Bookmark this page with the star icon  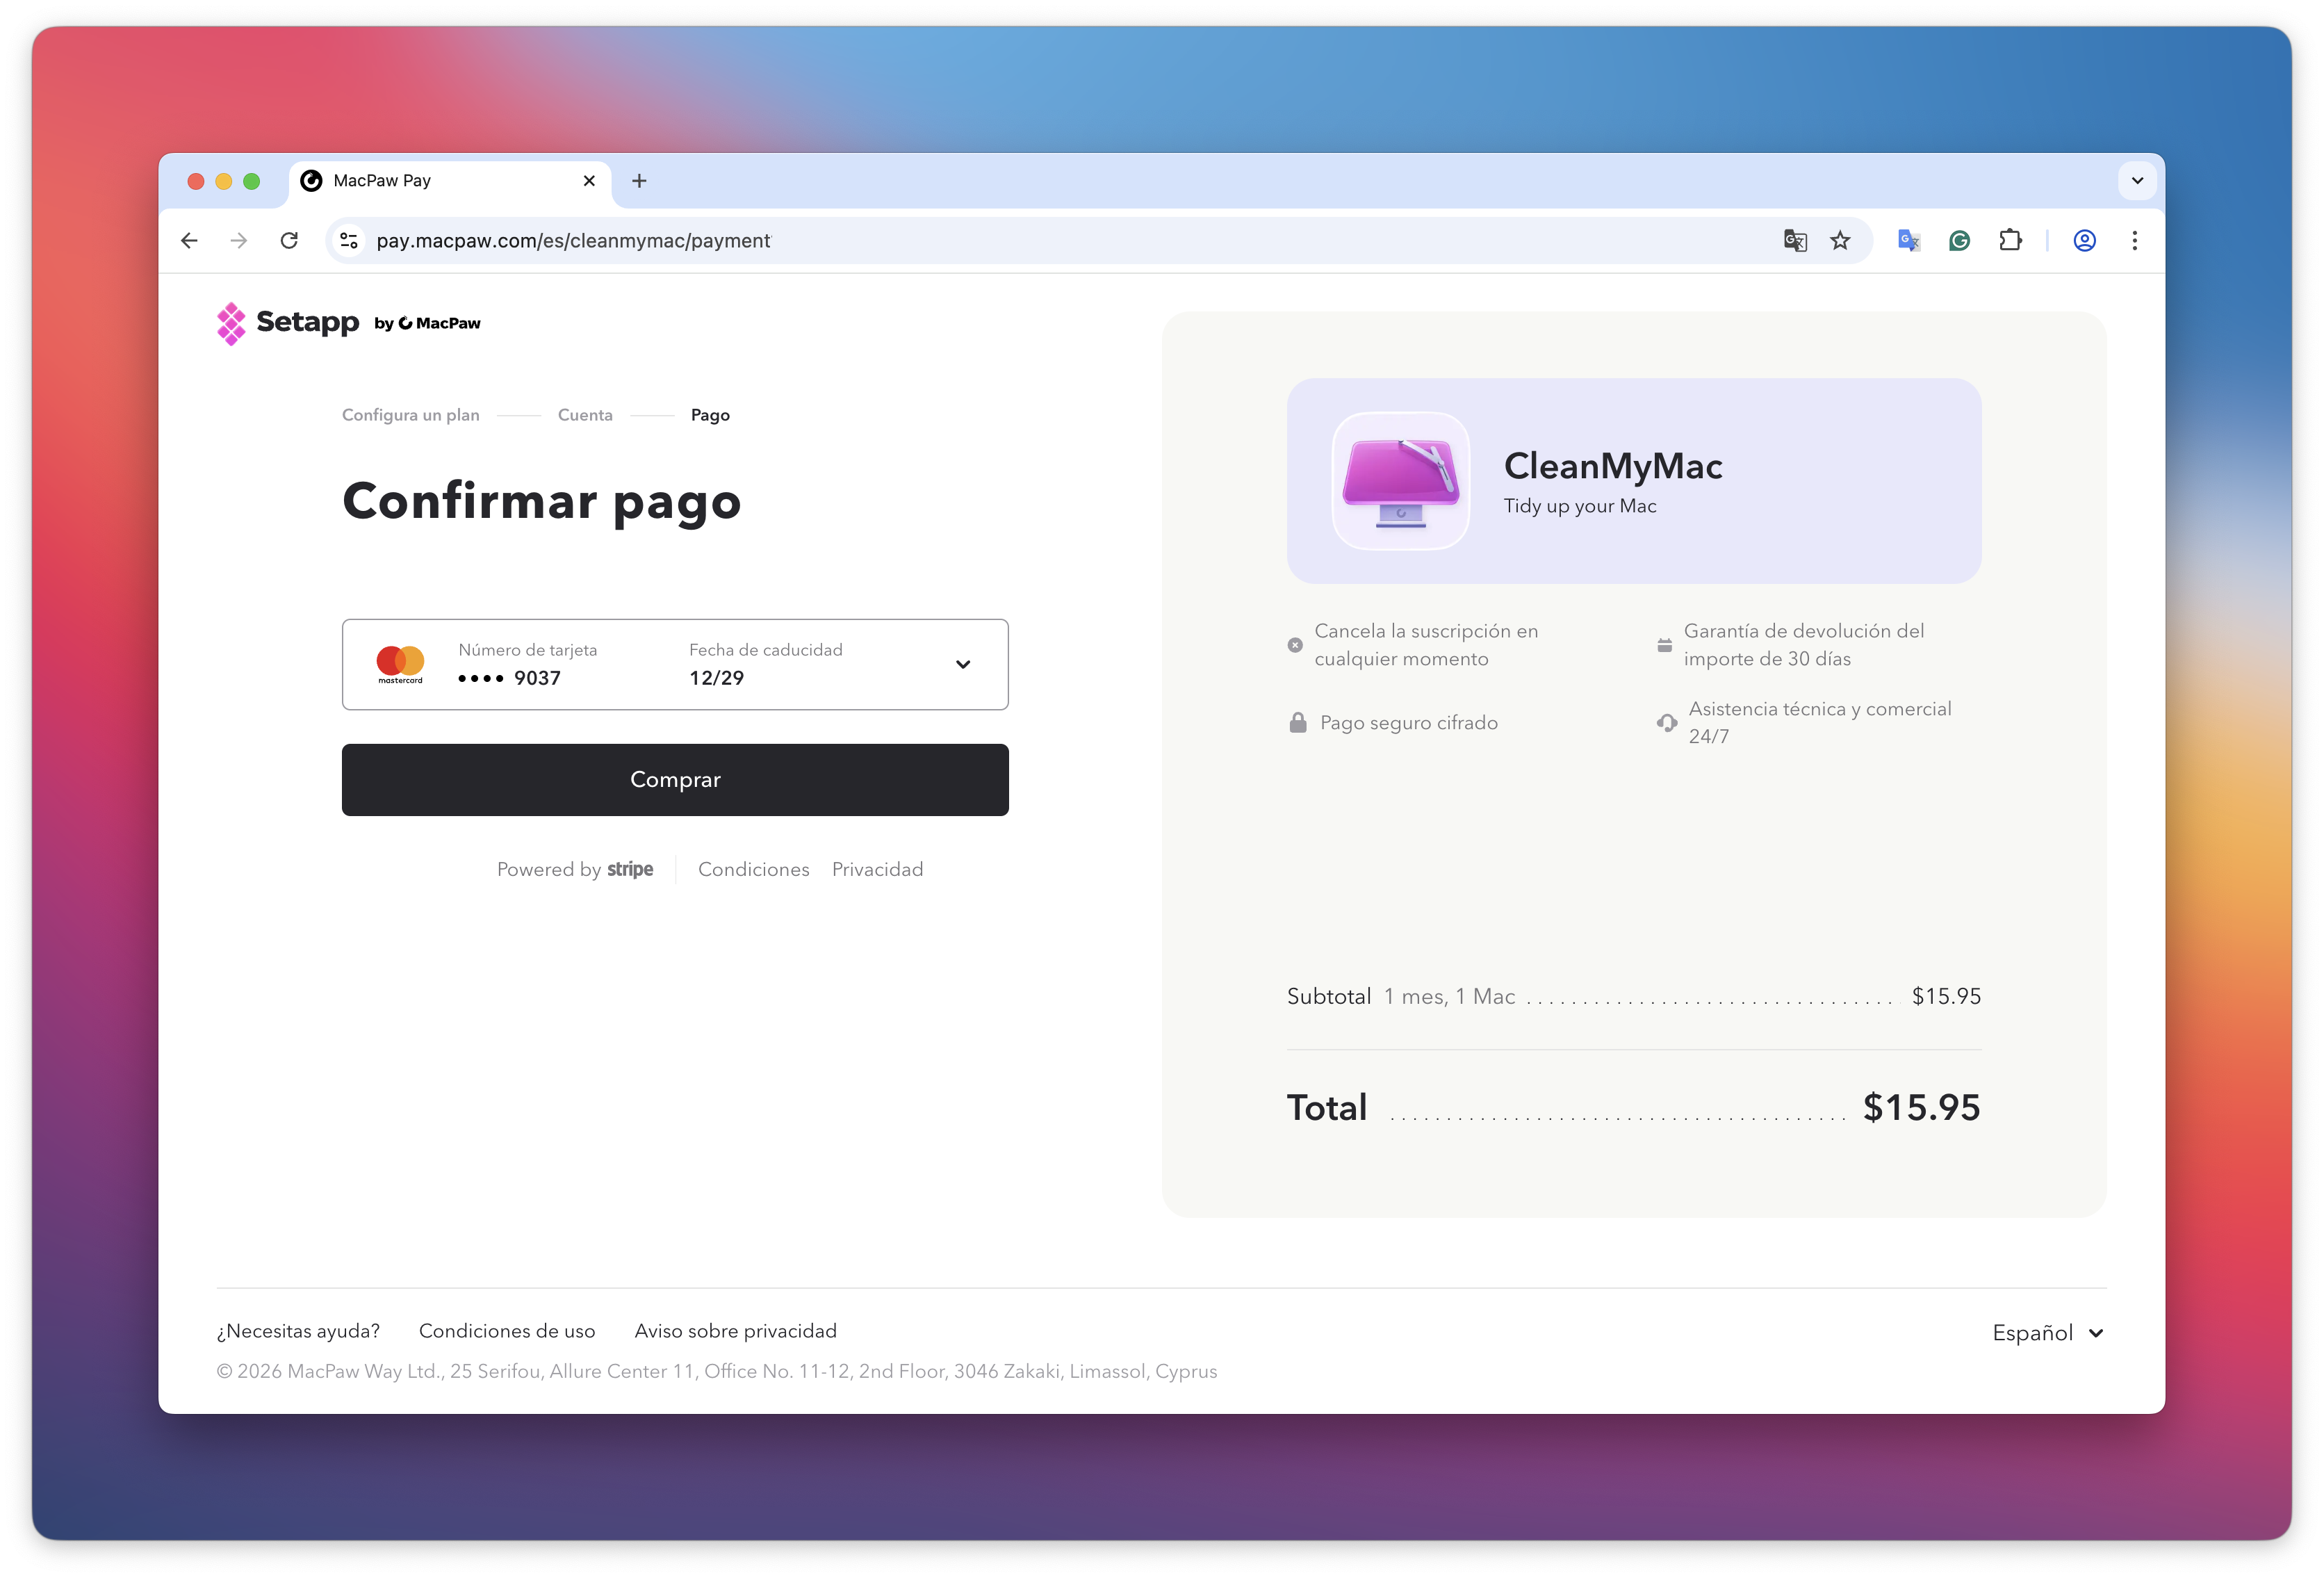[x=1840, y=240]
